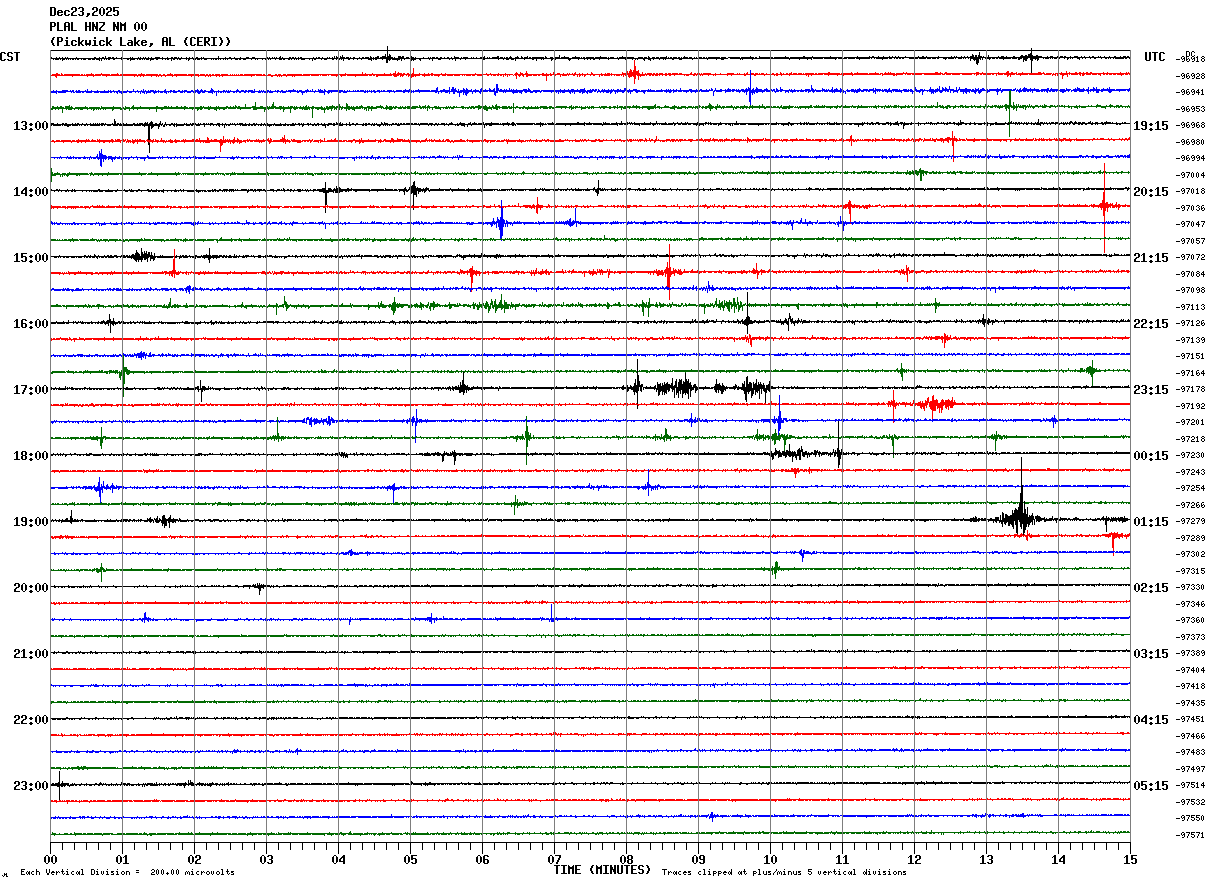Click the DC offset value -96968
Viewport: 1210px width, 886px height.
point(1191,125)
